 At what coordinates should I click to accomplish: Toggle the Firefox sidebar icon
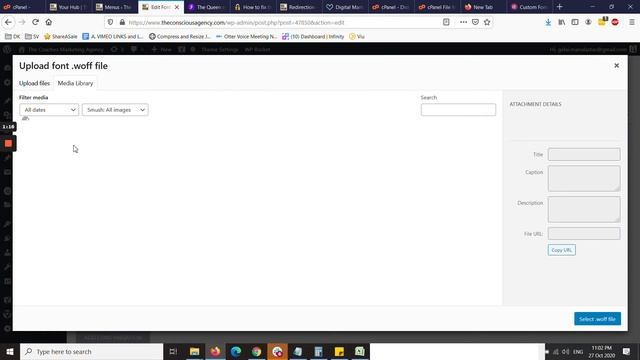click(575, 22)
